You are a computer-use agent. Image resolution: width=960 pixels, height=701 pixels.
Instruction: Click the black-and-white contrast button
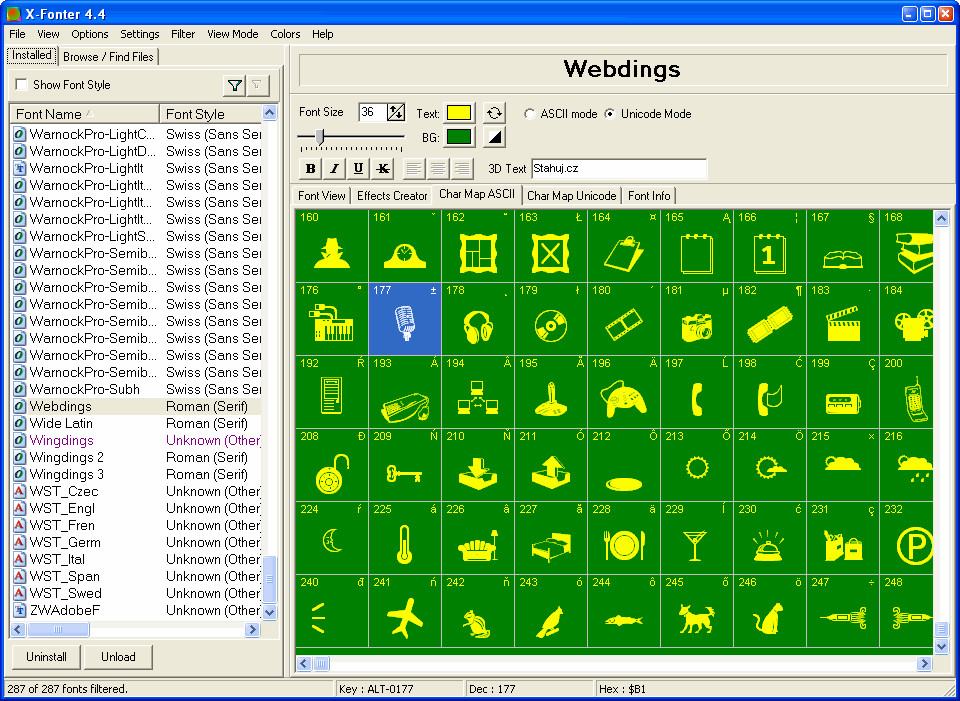click(494, 137)
